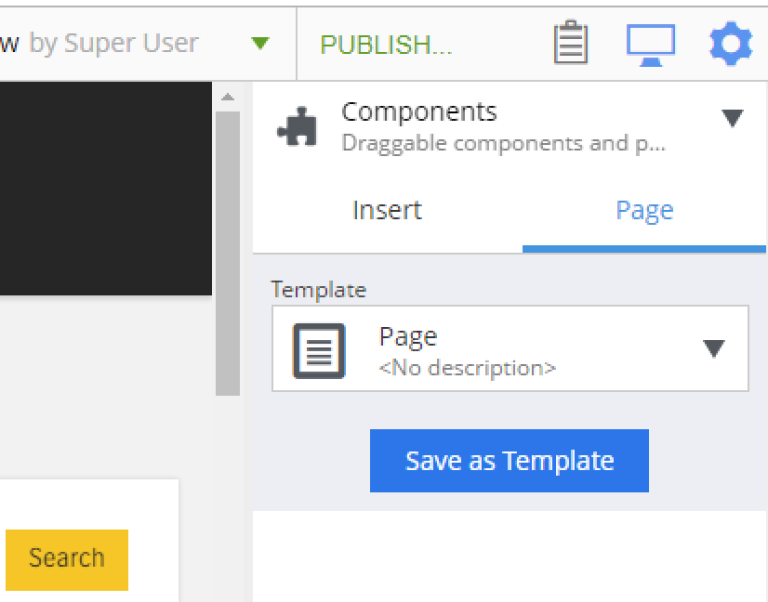The height and width of the screenshot is (602, 768).
Task: Open the settings gear icon
Action: 731,43
